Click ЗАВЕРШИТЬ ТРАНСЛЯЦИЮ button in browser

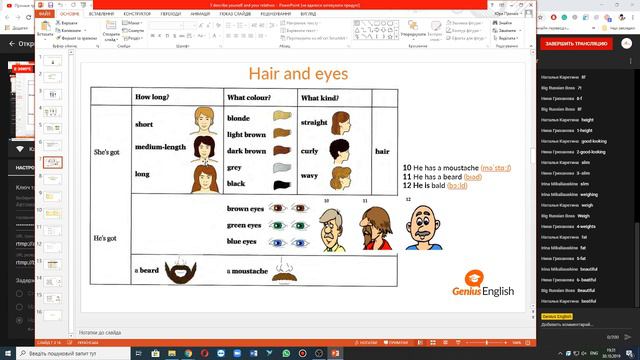[x=576, y=44]
